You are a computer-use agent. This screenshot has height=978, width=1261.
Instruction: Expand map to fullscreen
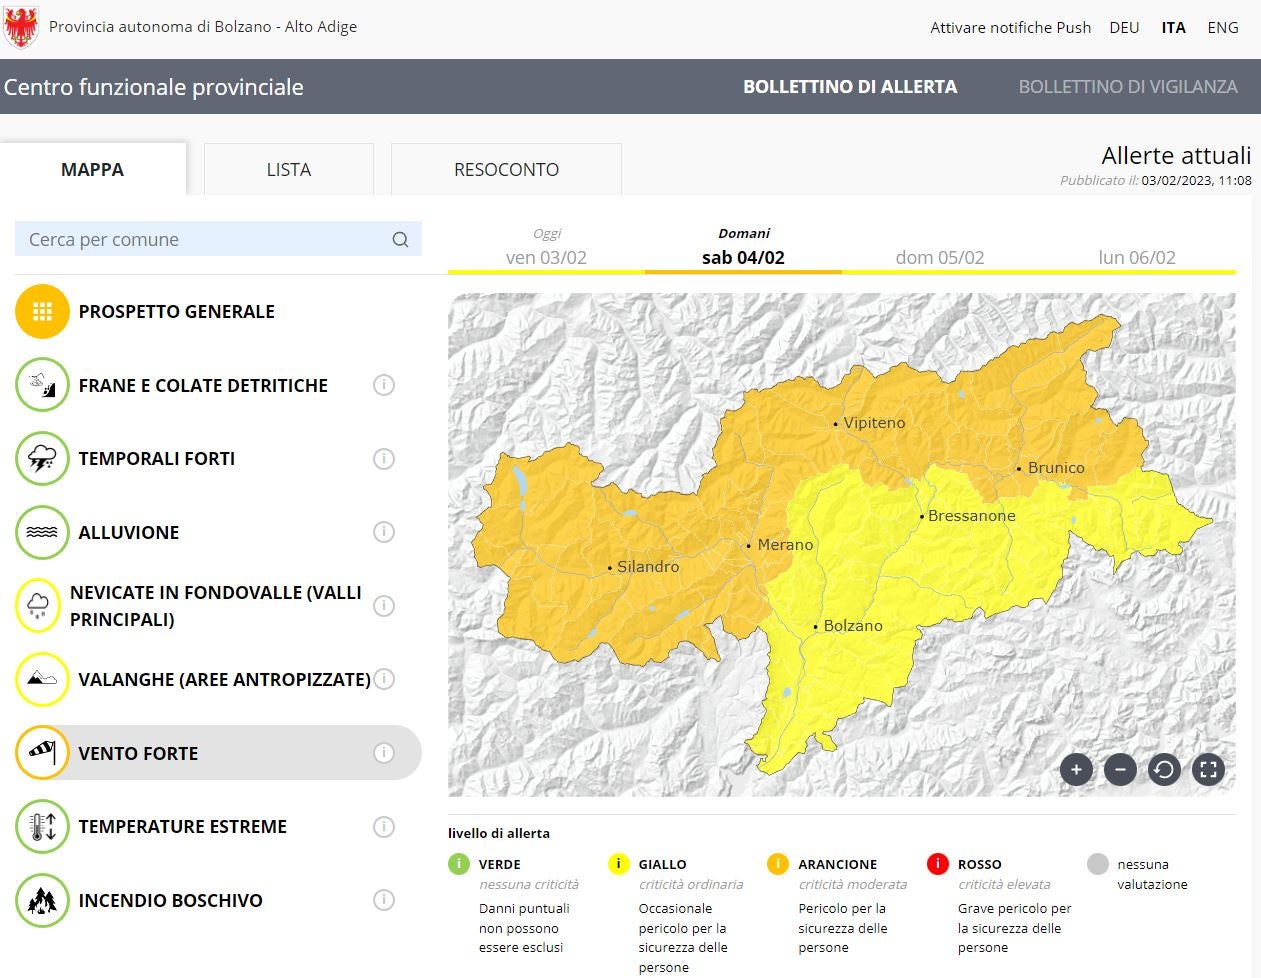tap(1208, 770)
